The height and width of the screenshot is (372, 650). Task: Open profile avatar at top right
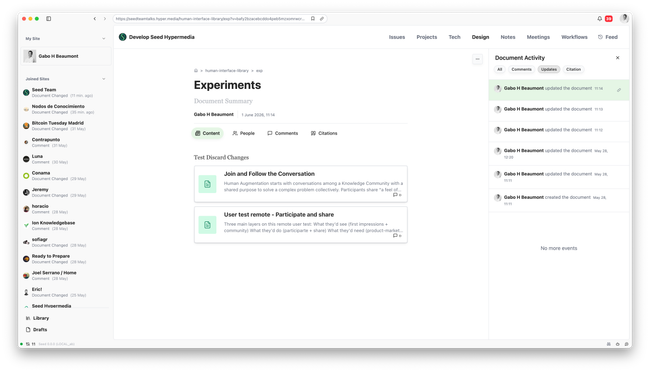pyautogui.click(x=624, y=18)
